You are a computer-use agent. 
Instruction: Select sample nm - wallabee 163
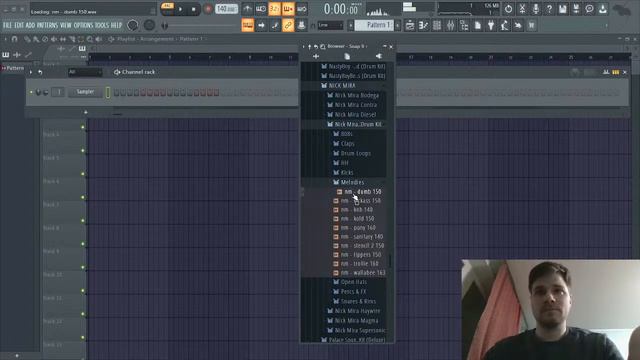point(363,273)
